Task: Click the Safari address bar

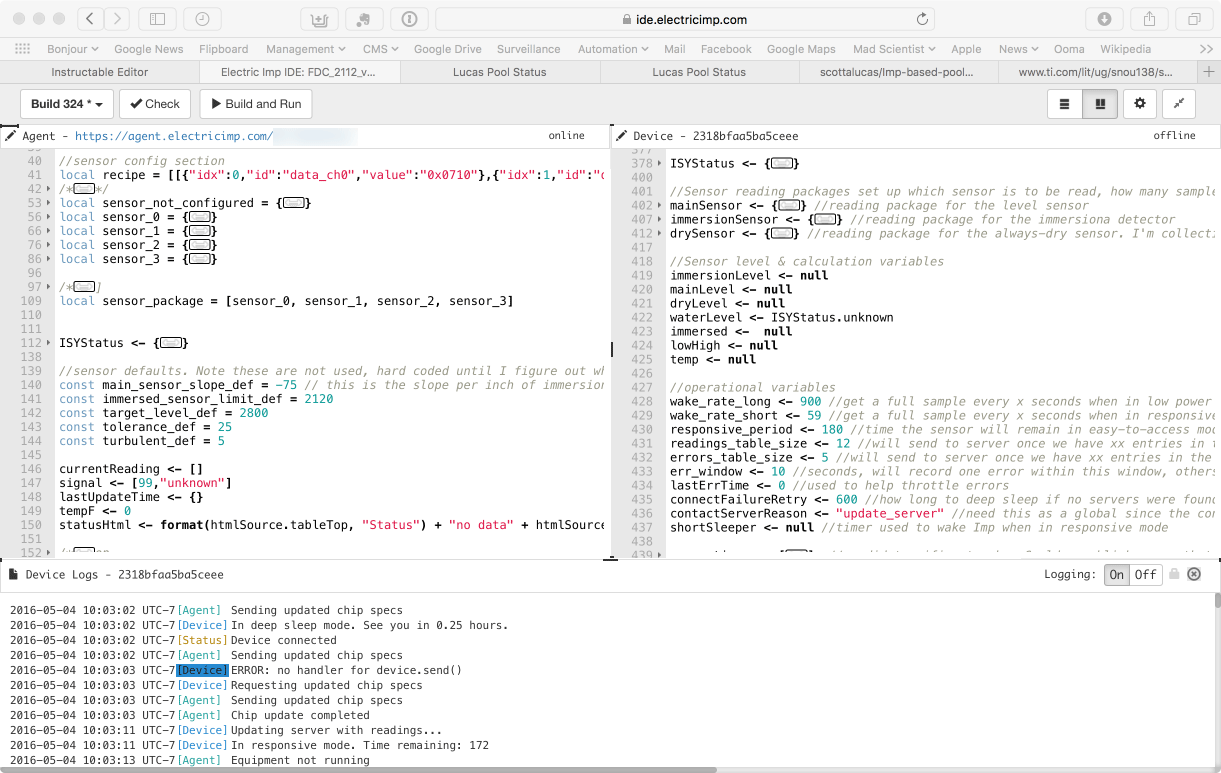Action: 685,19
